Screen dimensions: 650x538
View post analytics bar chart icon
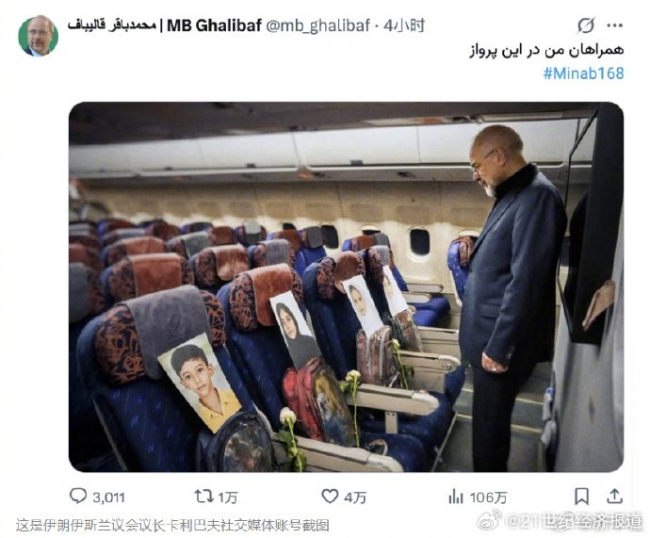pyautogui.click(x=456, y=497)
